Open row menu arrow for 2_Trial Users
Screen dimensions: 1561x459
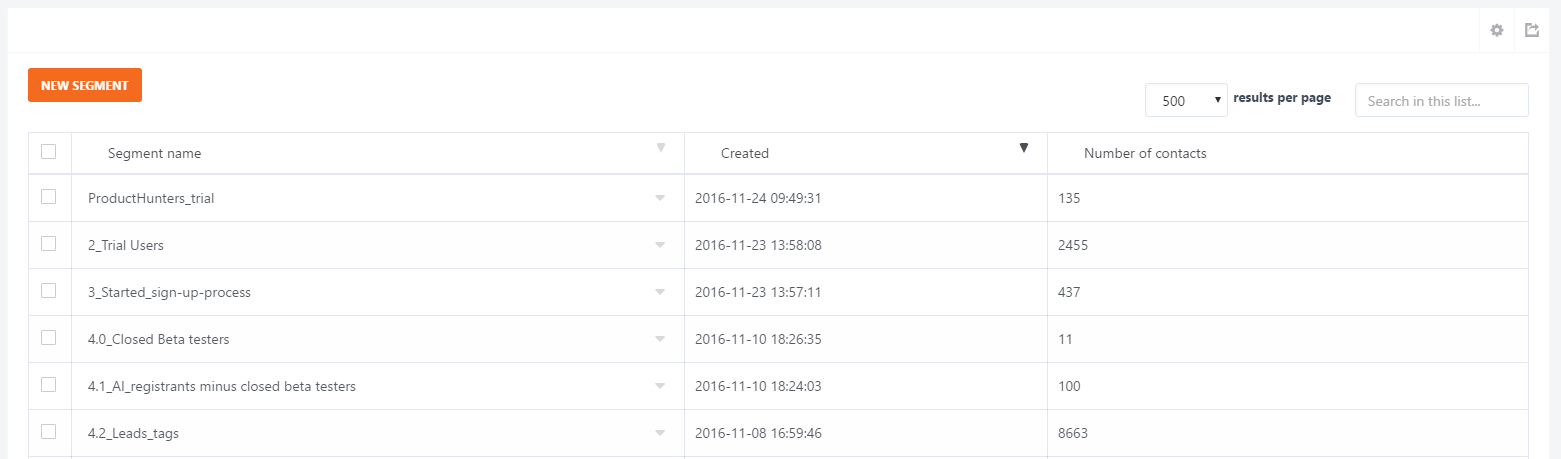click(x=660, y=245)
